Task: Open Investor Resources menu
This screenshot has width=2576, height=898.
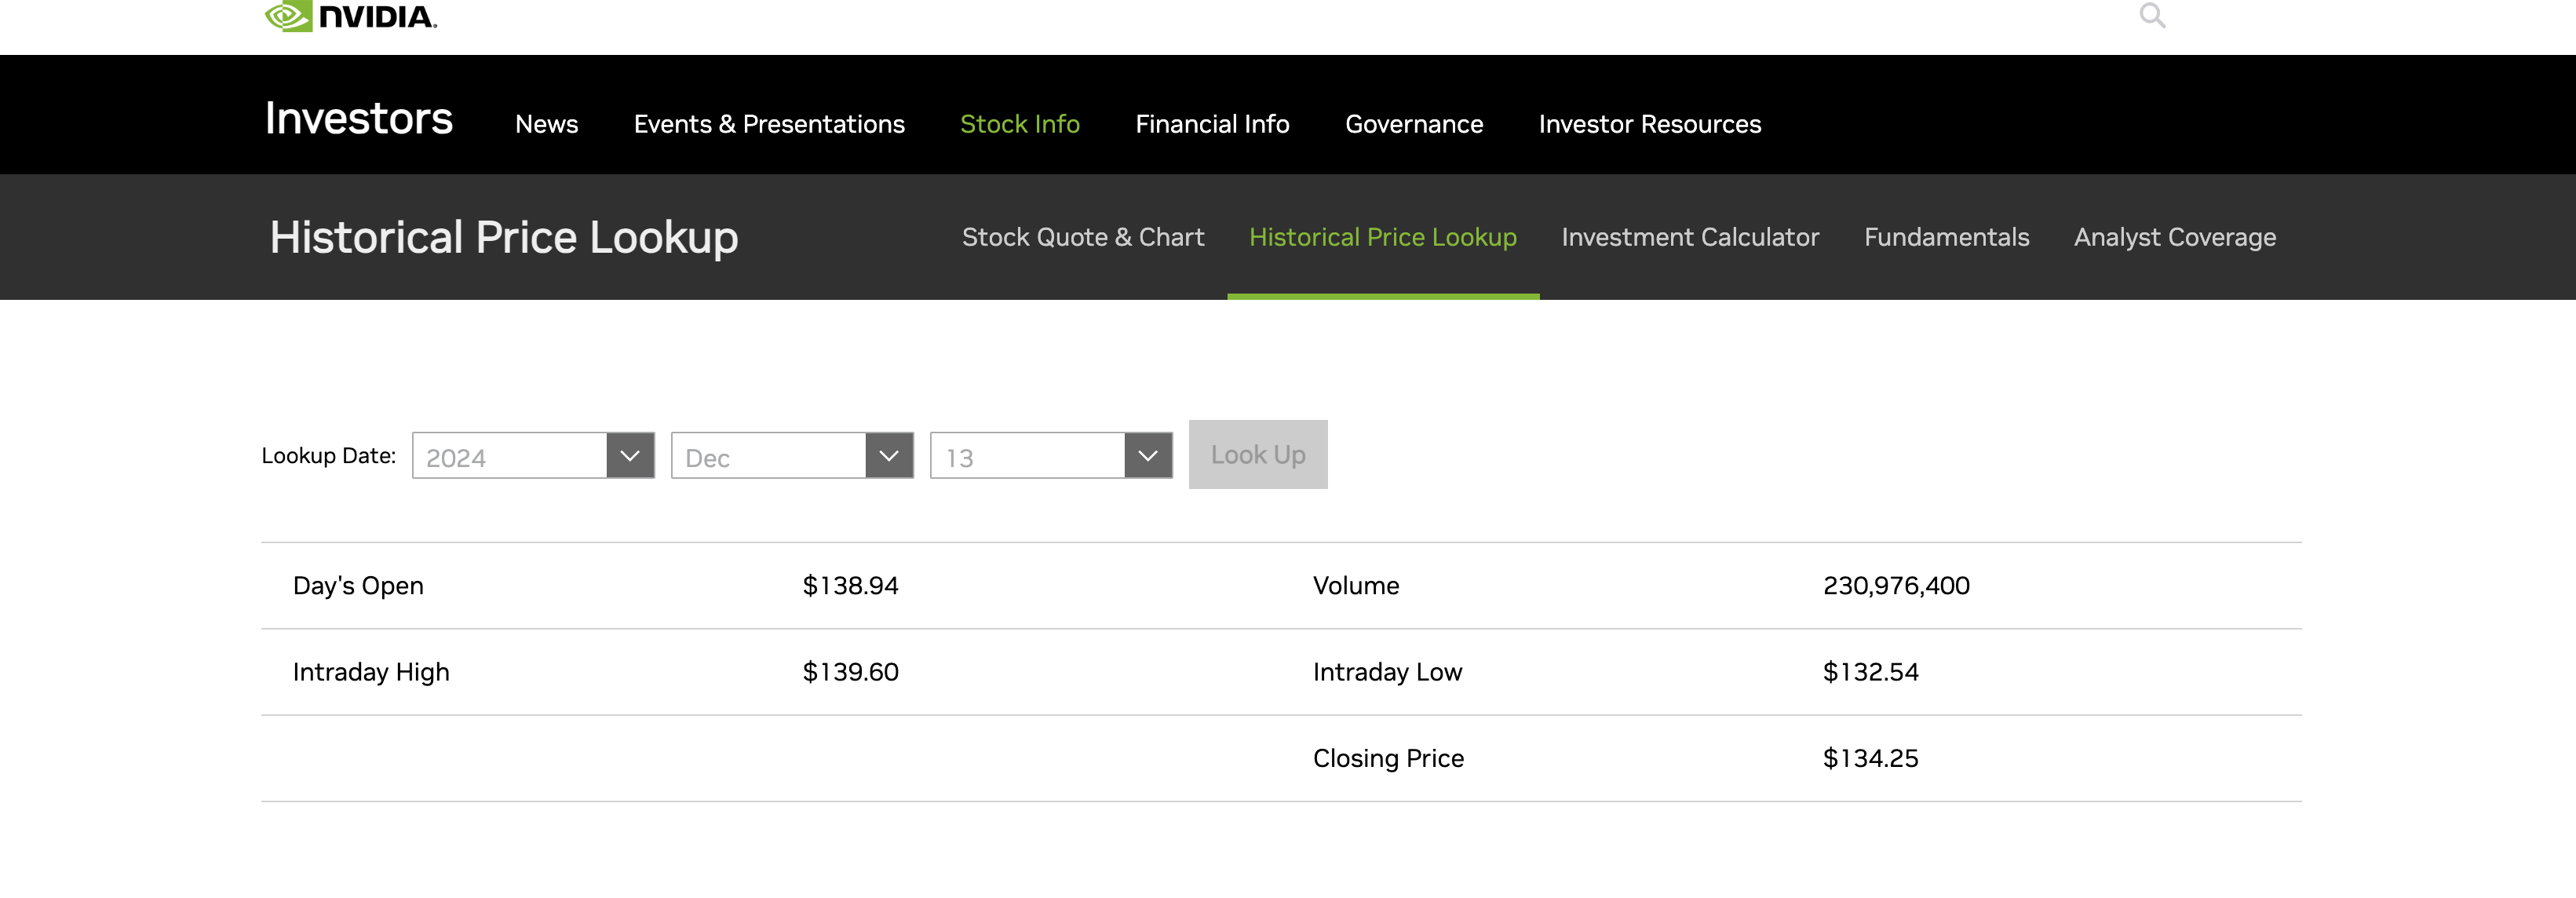Action: pyautogui.click(x=1649, y=124)
